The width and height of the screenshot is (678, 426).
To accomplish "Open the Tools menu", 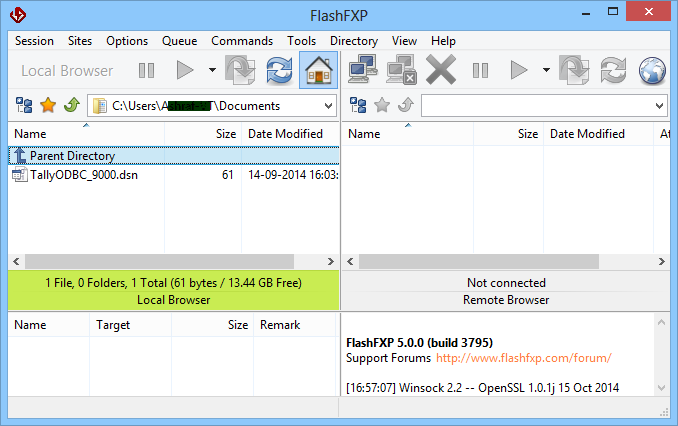I will [x=301, y=41].
